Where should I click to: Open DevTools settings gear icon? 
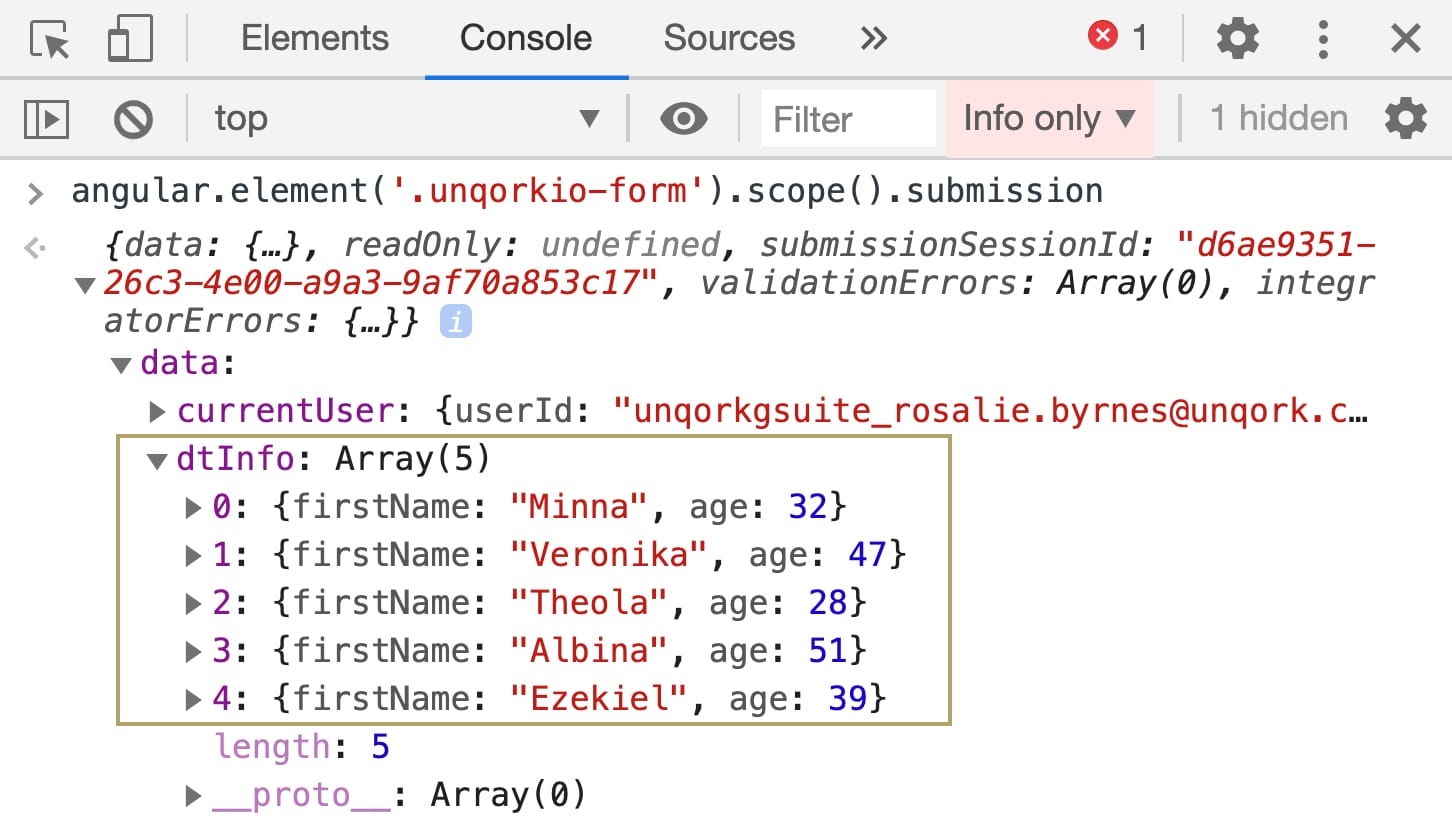click(1237, 39)
